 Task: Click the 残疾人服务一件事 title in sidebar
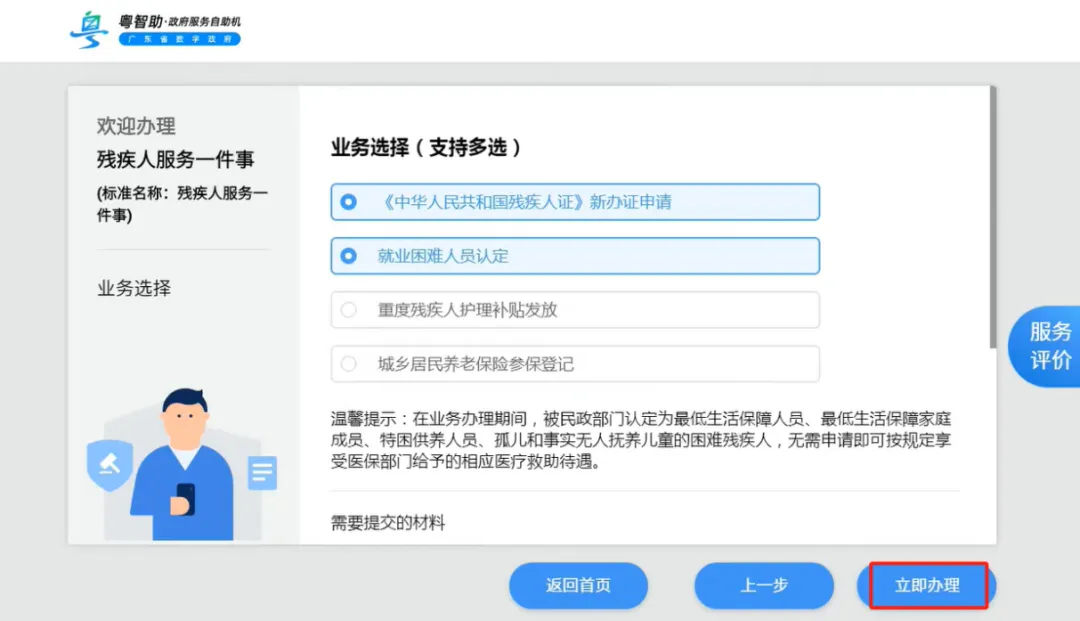click(x=176, y=160)
